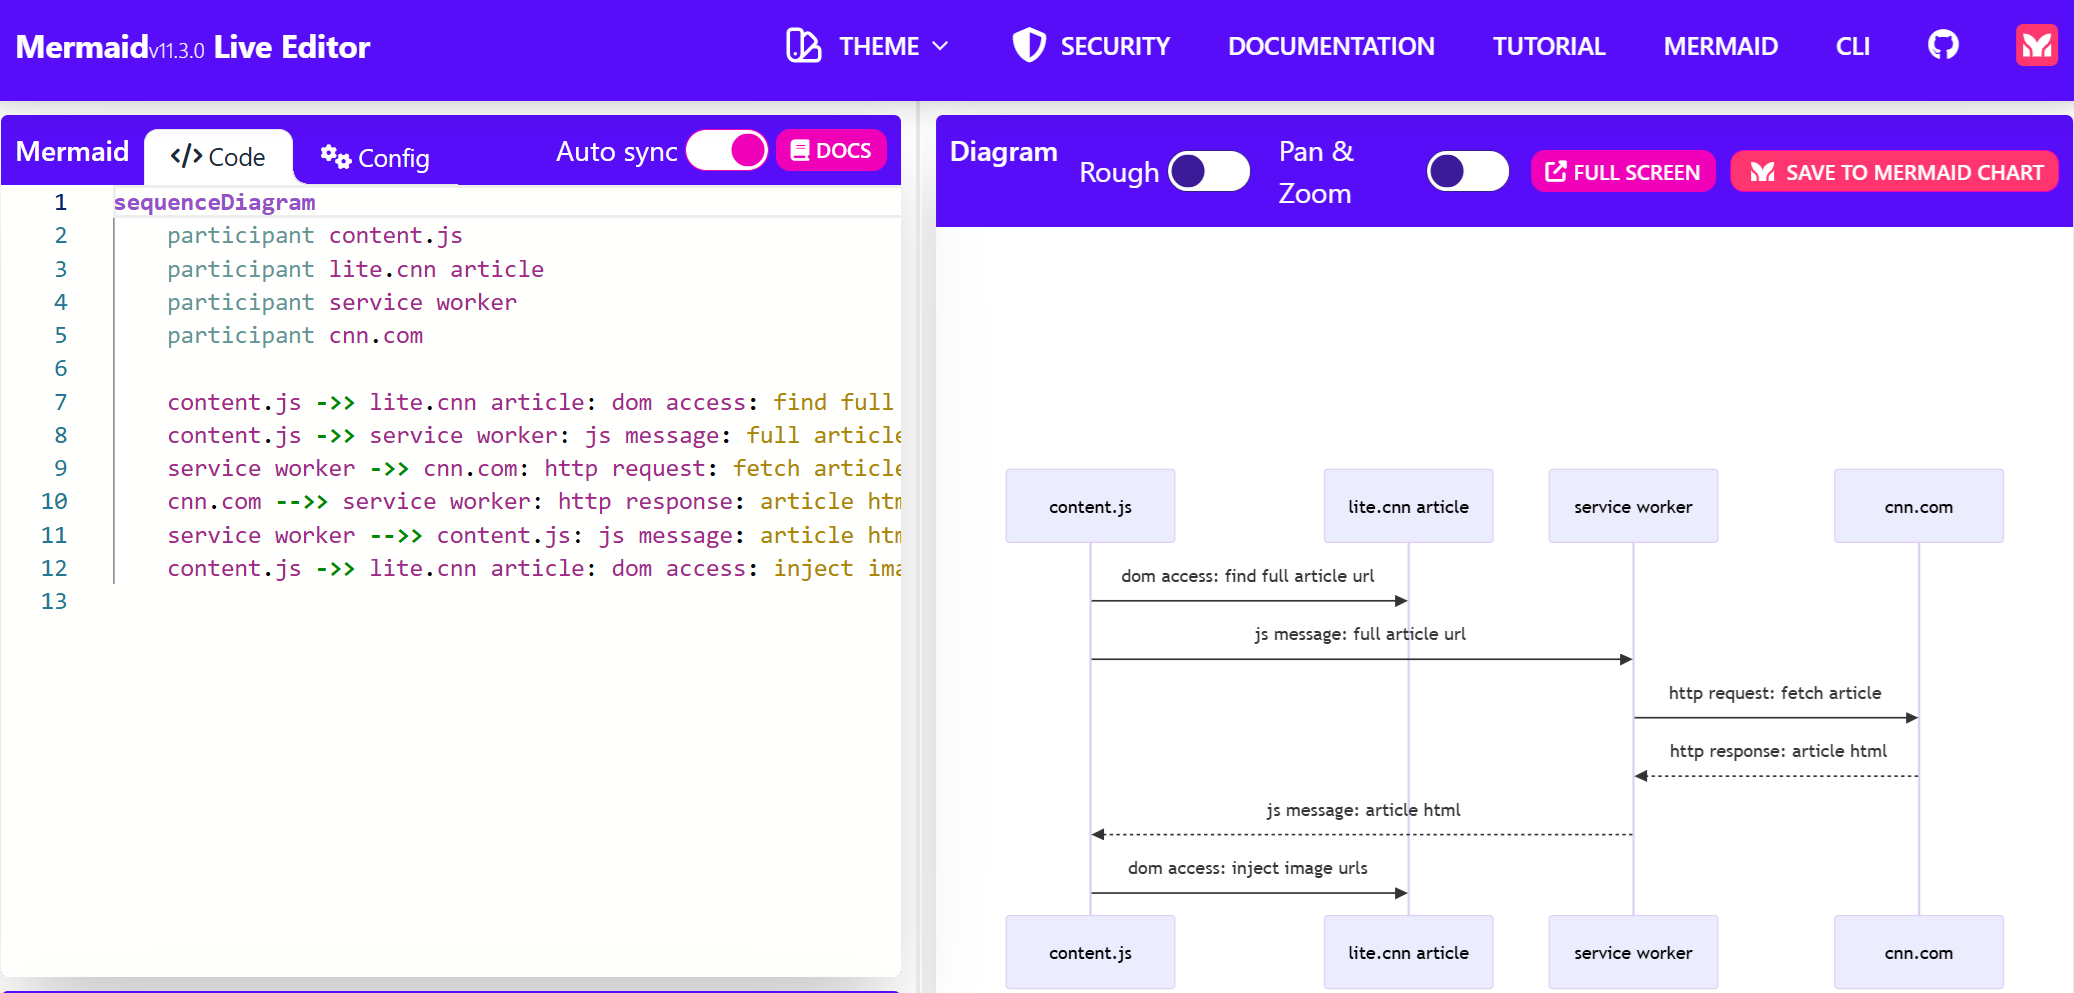Viewport: 2074px width, 993px height.
Task: Disable the Auto sync toggle
Action: tap(727, 150)
